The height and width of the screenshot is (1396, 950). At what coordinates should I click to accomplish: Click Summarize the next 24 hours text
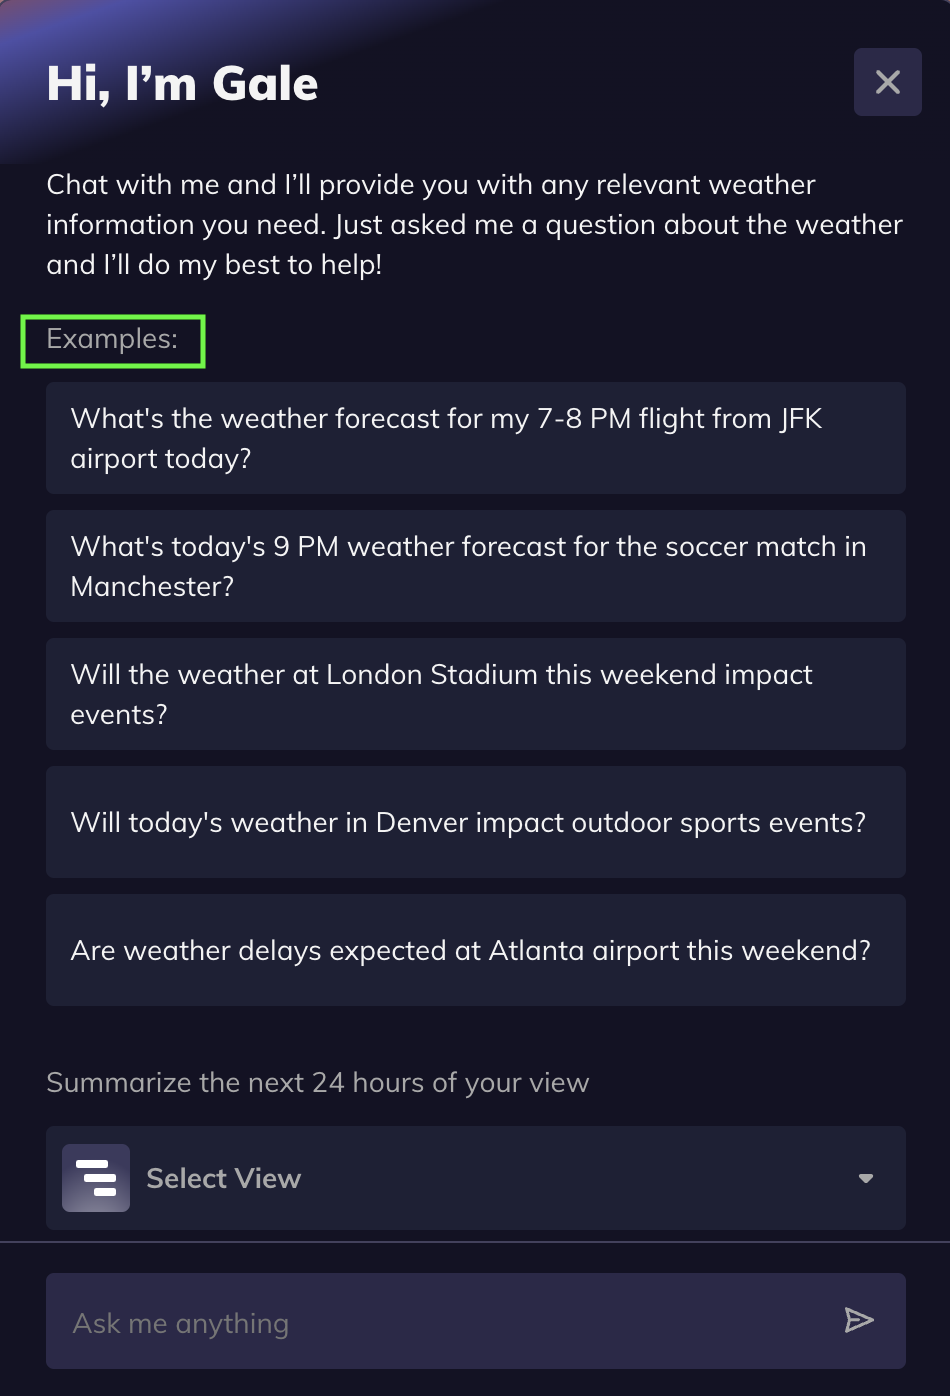(317, 1082)
